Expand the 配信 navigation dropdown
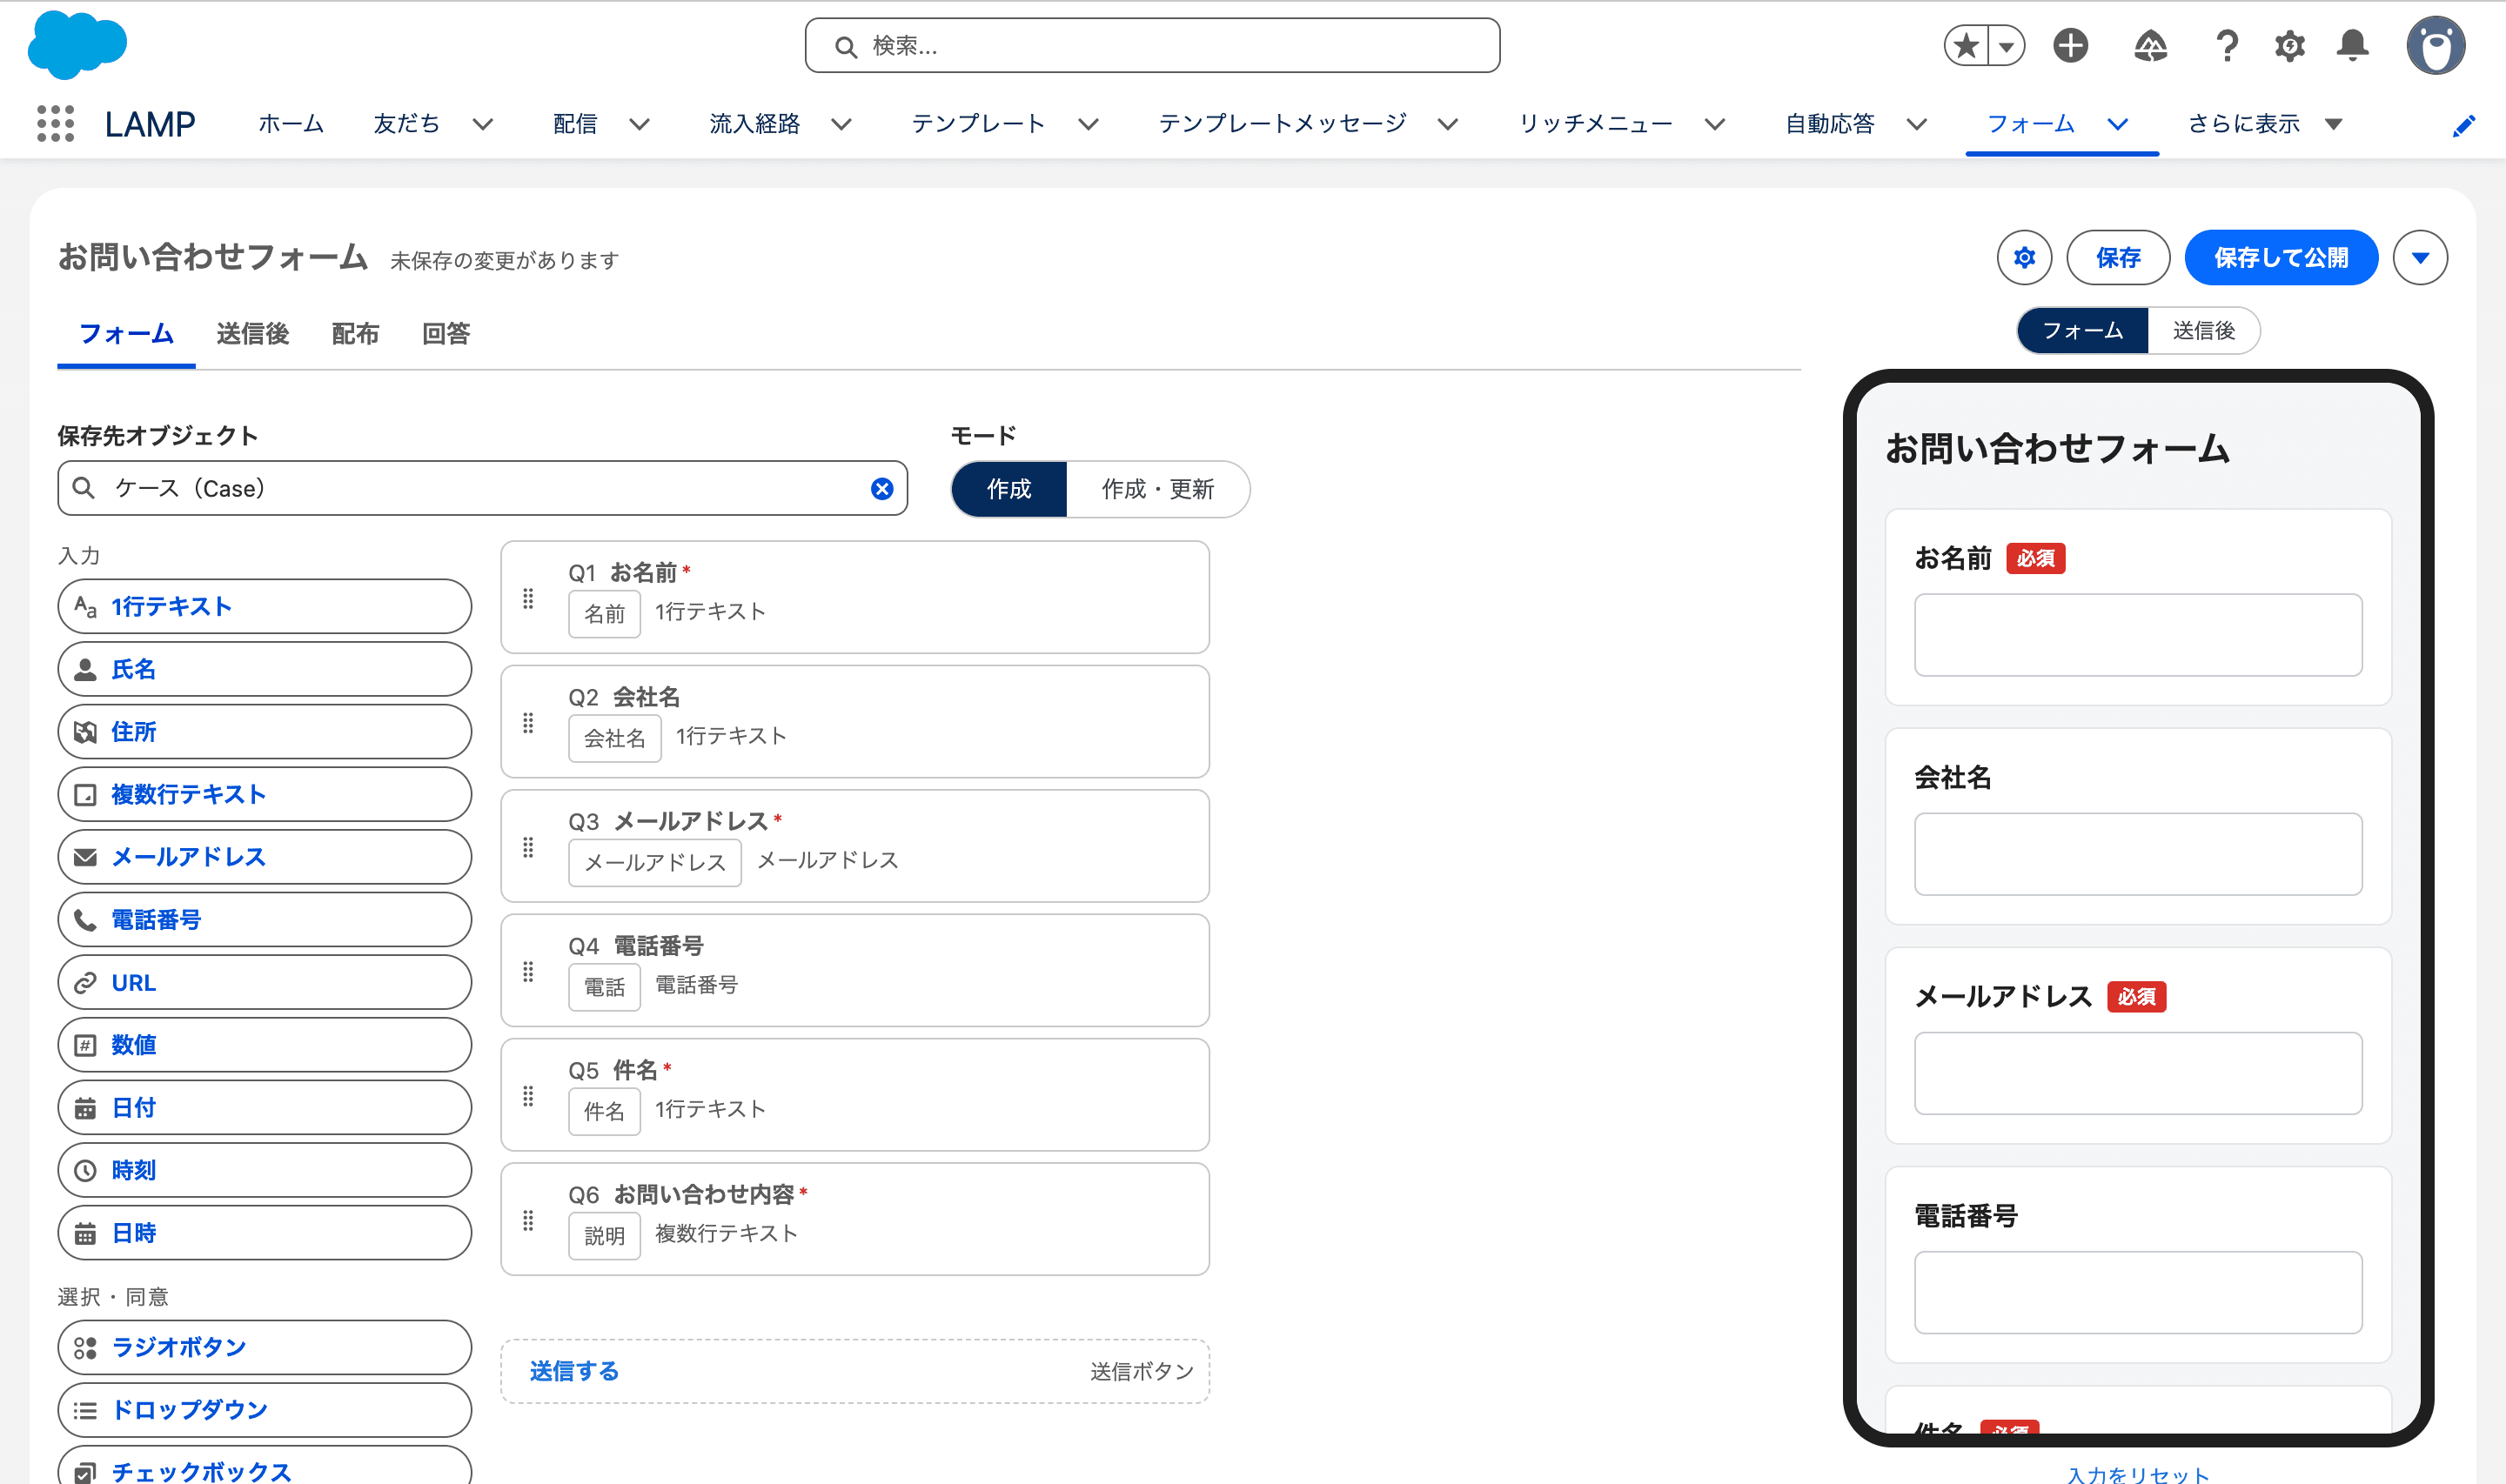 click(x=639, y=125)
